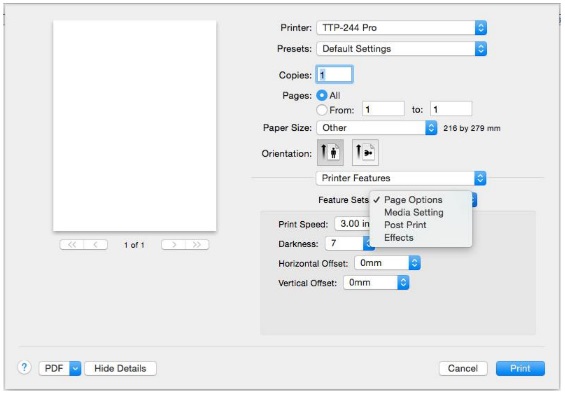Select the All pages radio button

coord(321,96)
